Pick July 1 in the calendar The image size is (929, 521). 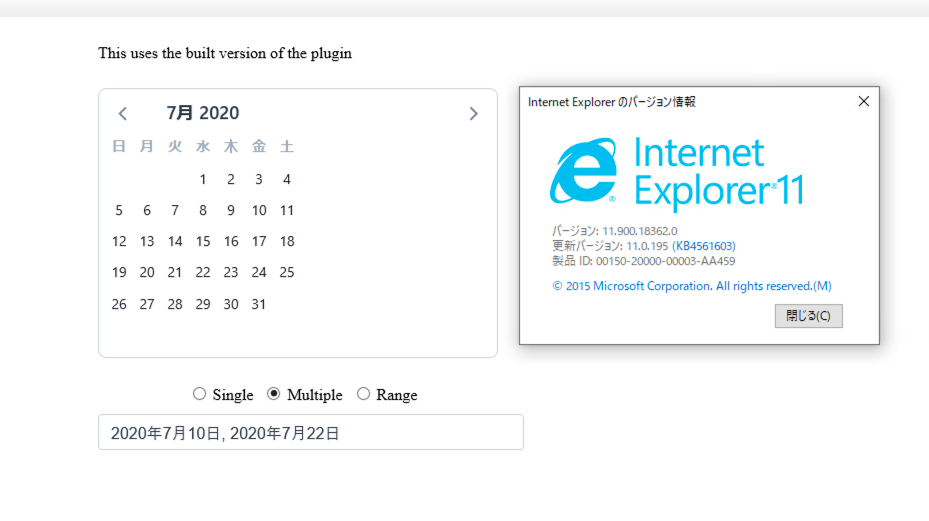click(203, 179)
